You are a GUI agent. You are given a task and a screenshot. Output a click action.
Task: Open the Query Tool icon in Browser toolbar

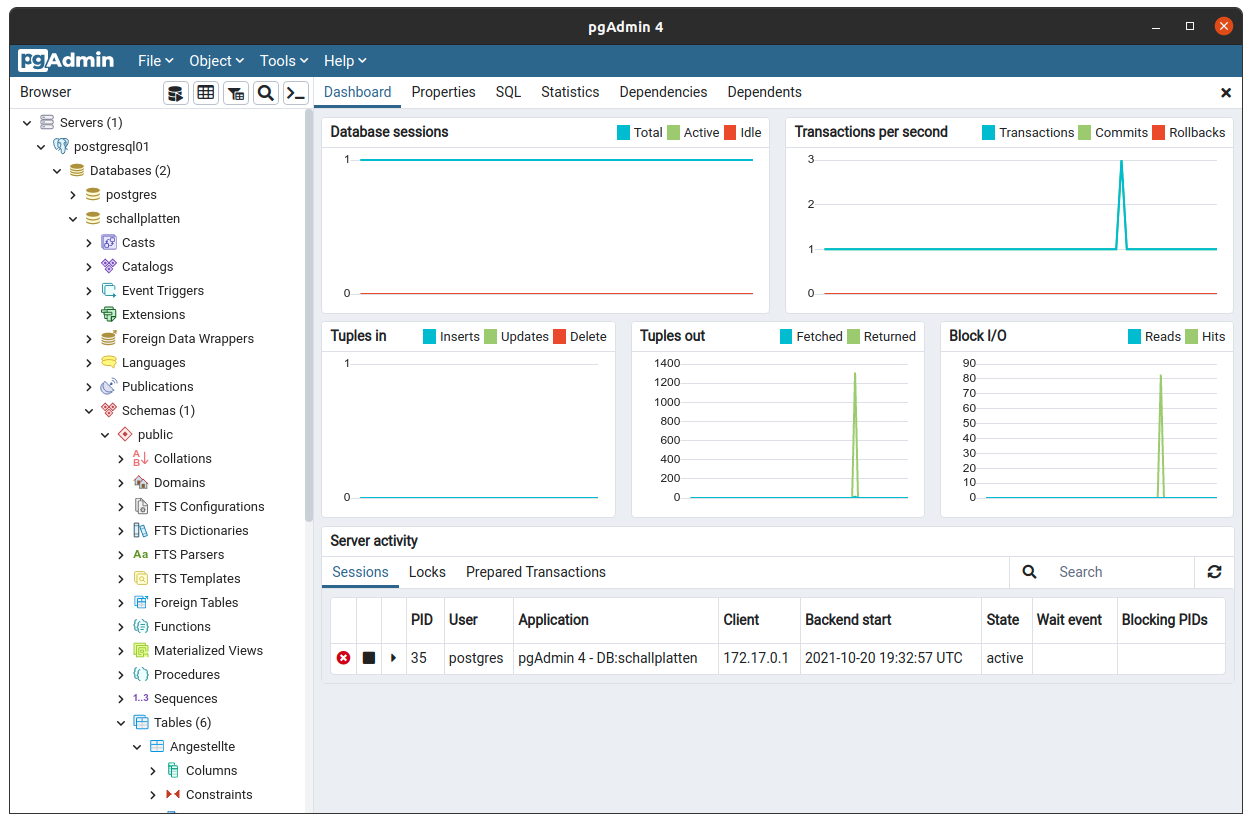[x=176, y=93]
